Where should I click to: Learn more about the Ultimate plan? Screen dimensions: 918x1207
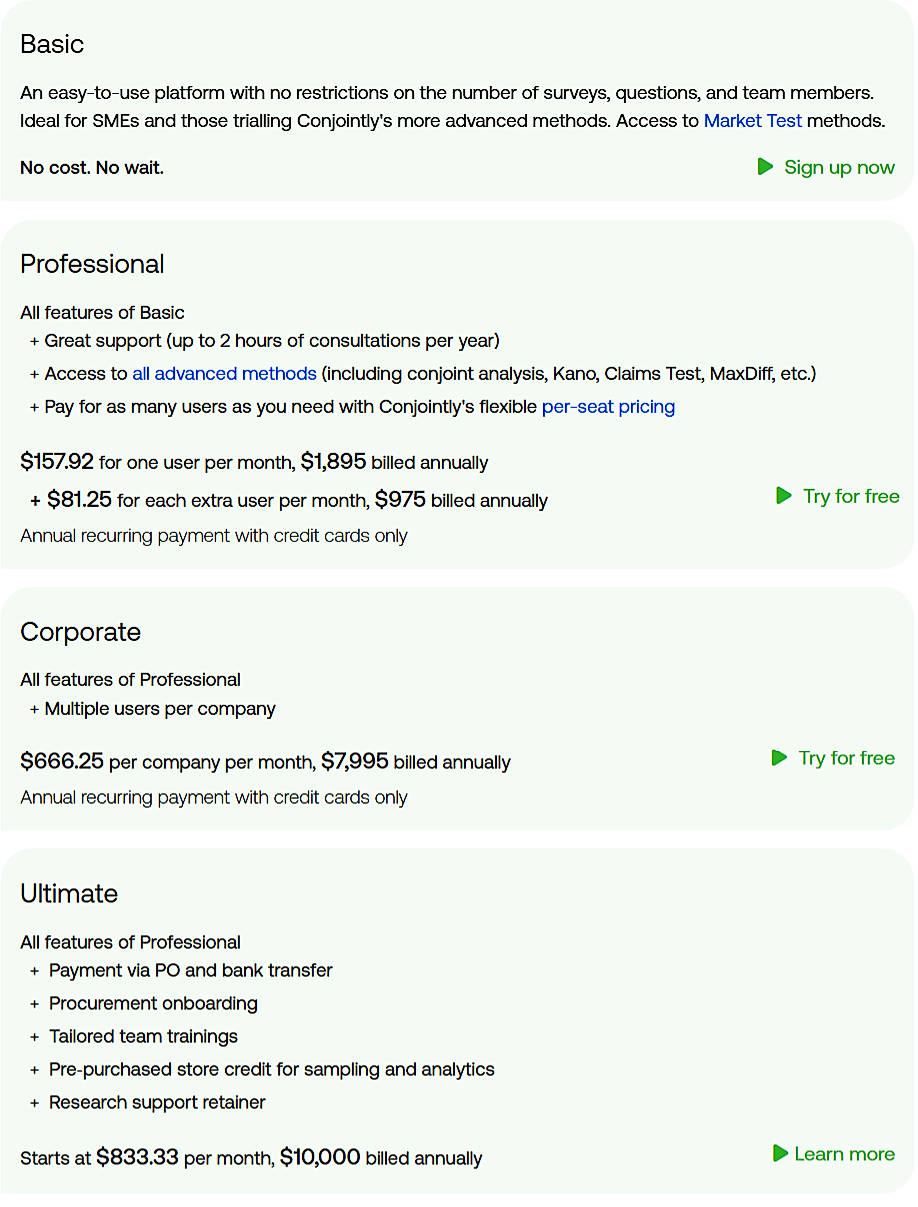[x=844, y=1154]
